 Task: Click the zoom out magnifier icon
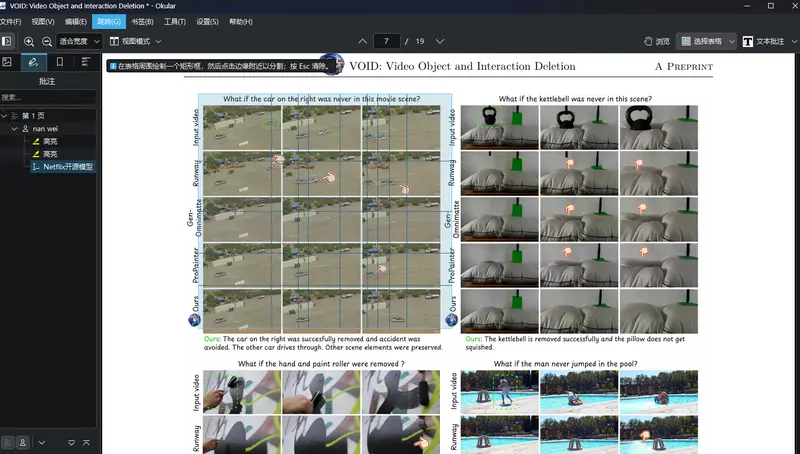(46, 41)
